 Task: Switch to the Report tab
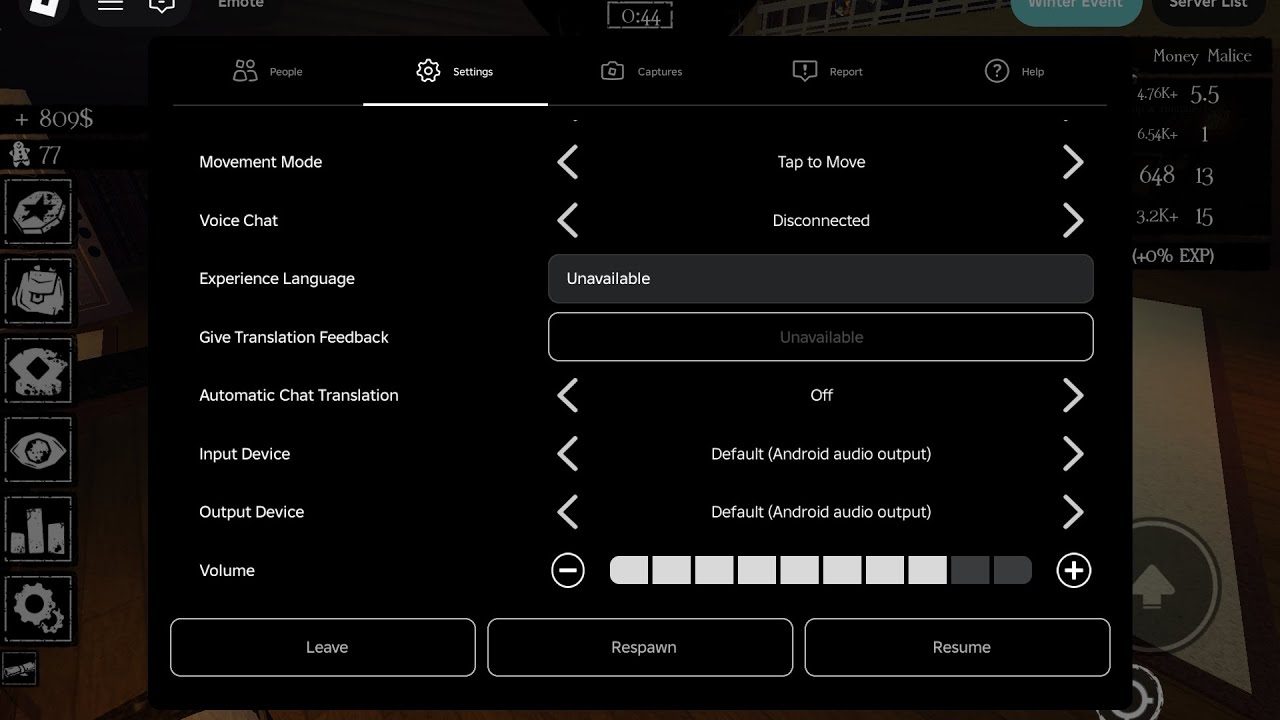pos(827,71)
